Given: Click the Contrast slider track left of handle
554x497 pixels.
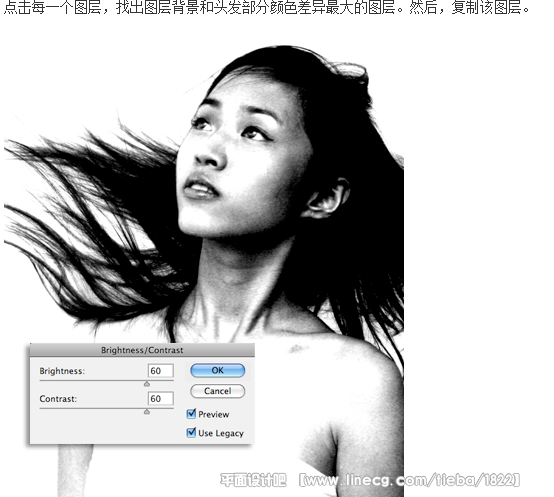Looking at the screenshot, I should tap(92, 409).
